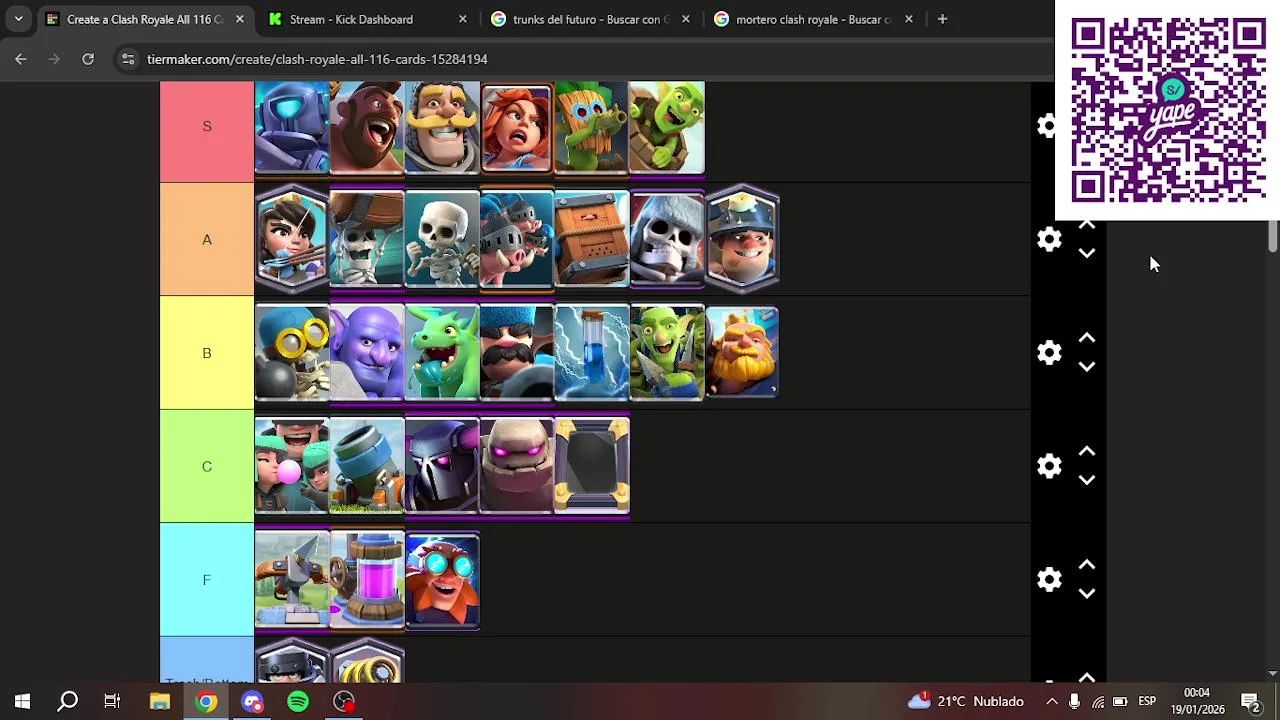Select the X-Bow card in F tier
The height and width of the screenshot is (720, 1280).
coord(292,580)
